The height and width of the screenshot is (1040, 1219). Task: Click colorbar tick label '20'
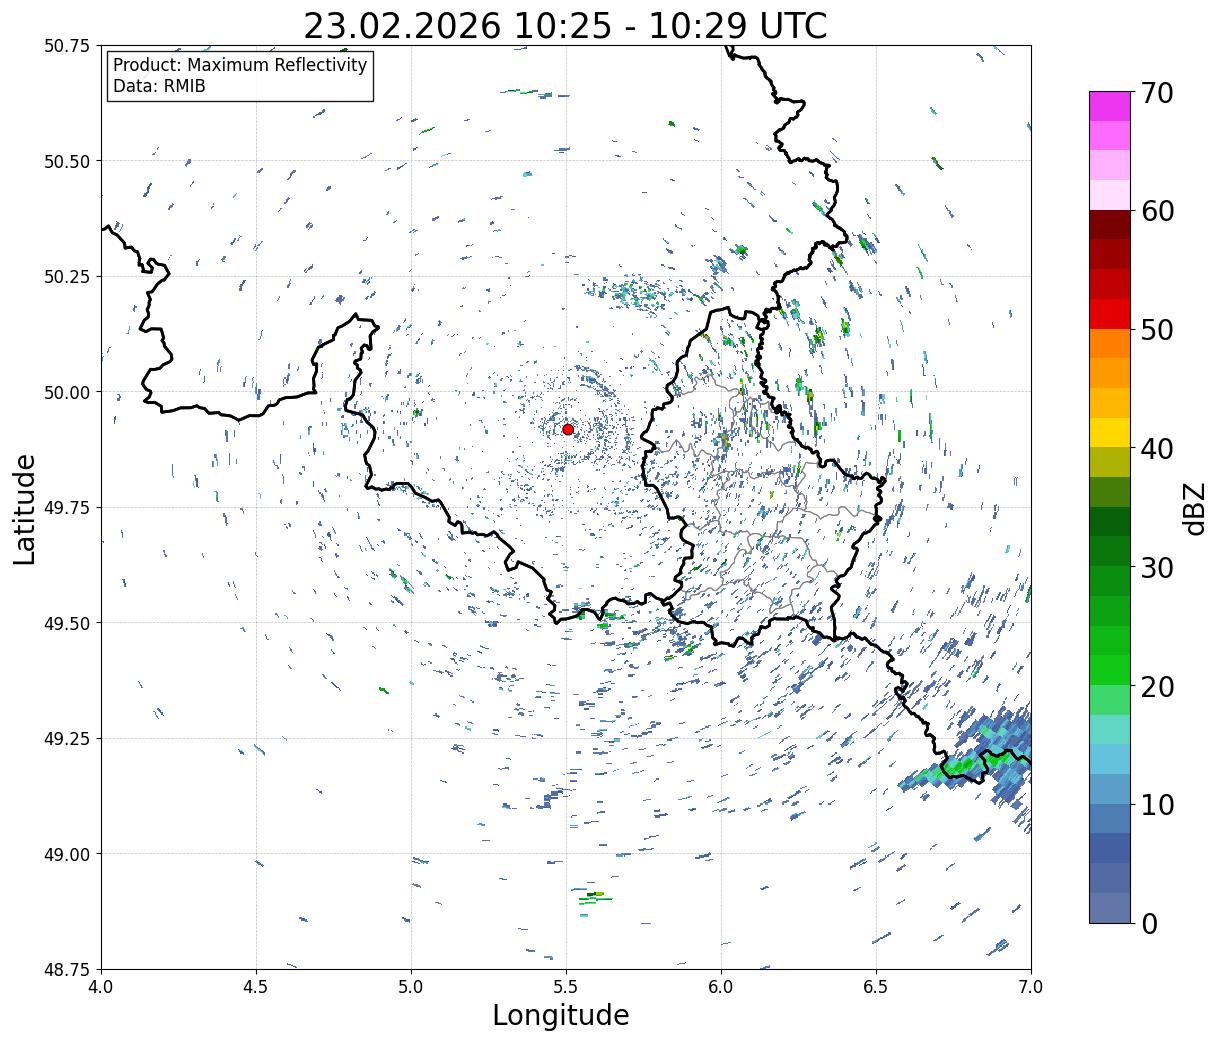click(x=1157, y=687)
